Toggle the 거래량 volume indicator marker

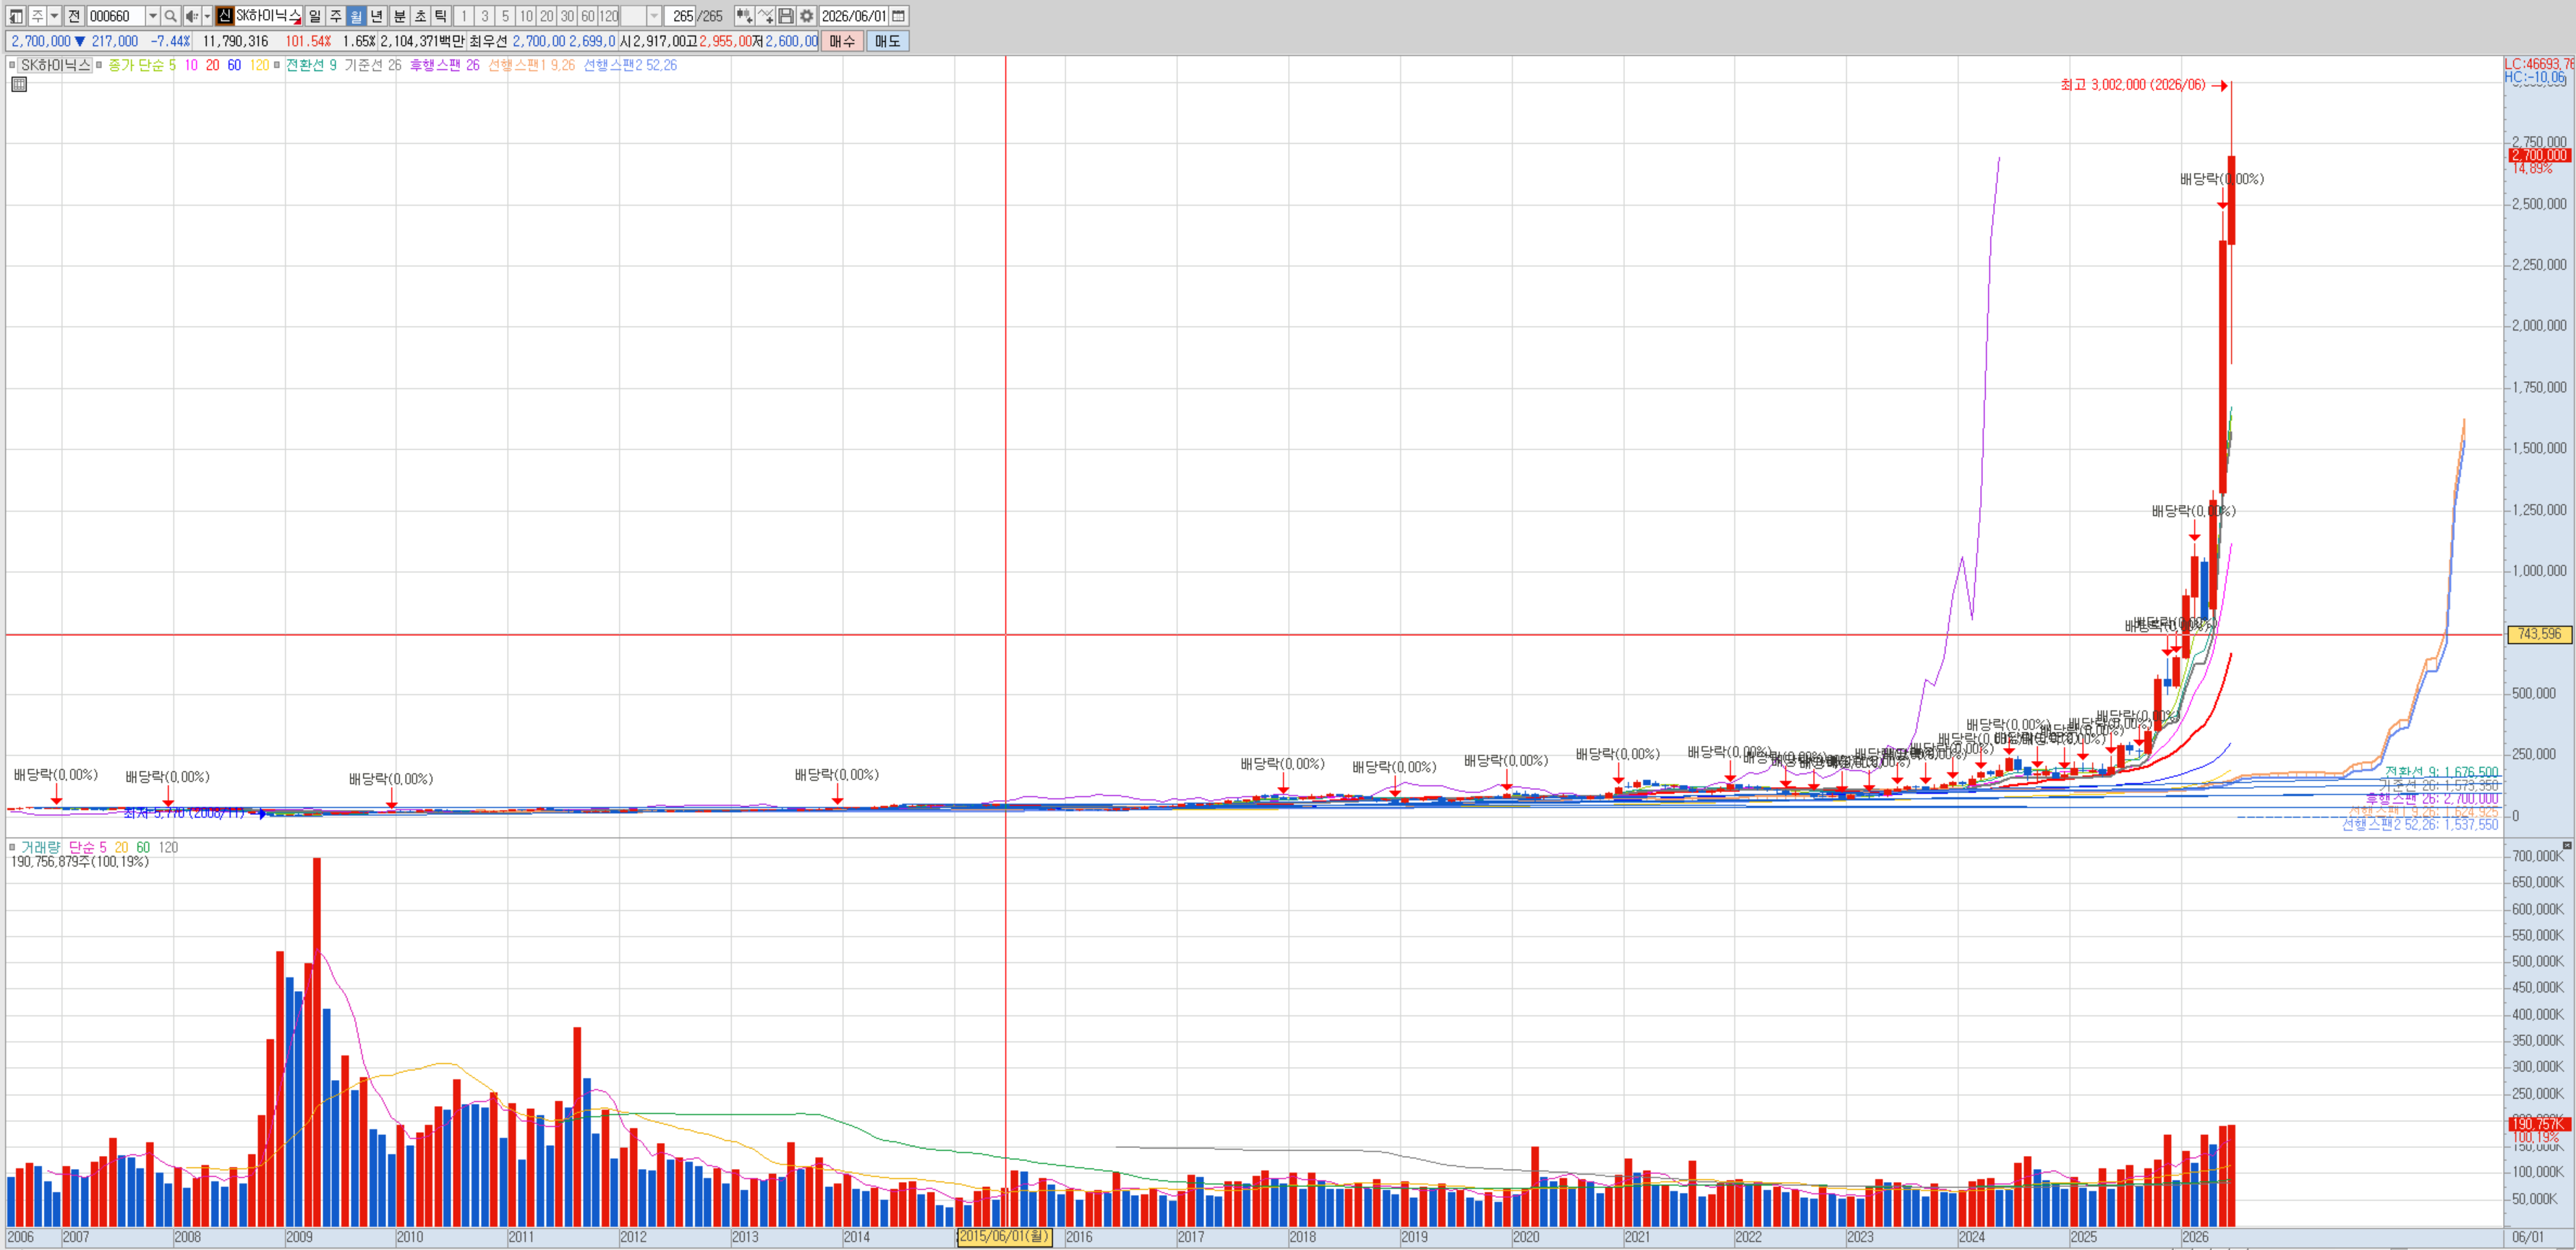coord(12,847)
